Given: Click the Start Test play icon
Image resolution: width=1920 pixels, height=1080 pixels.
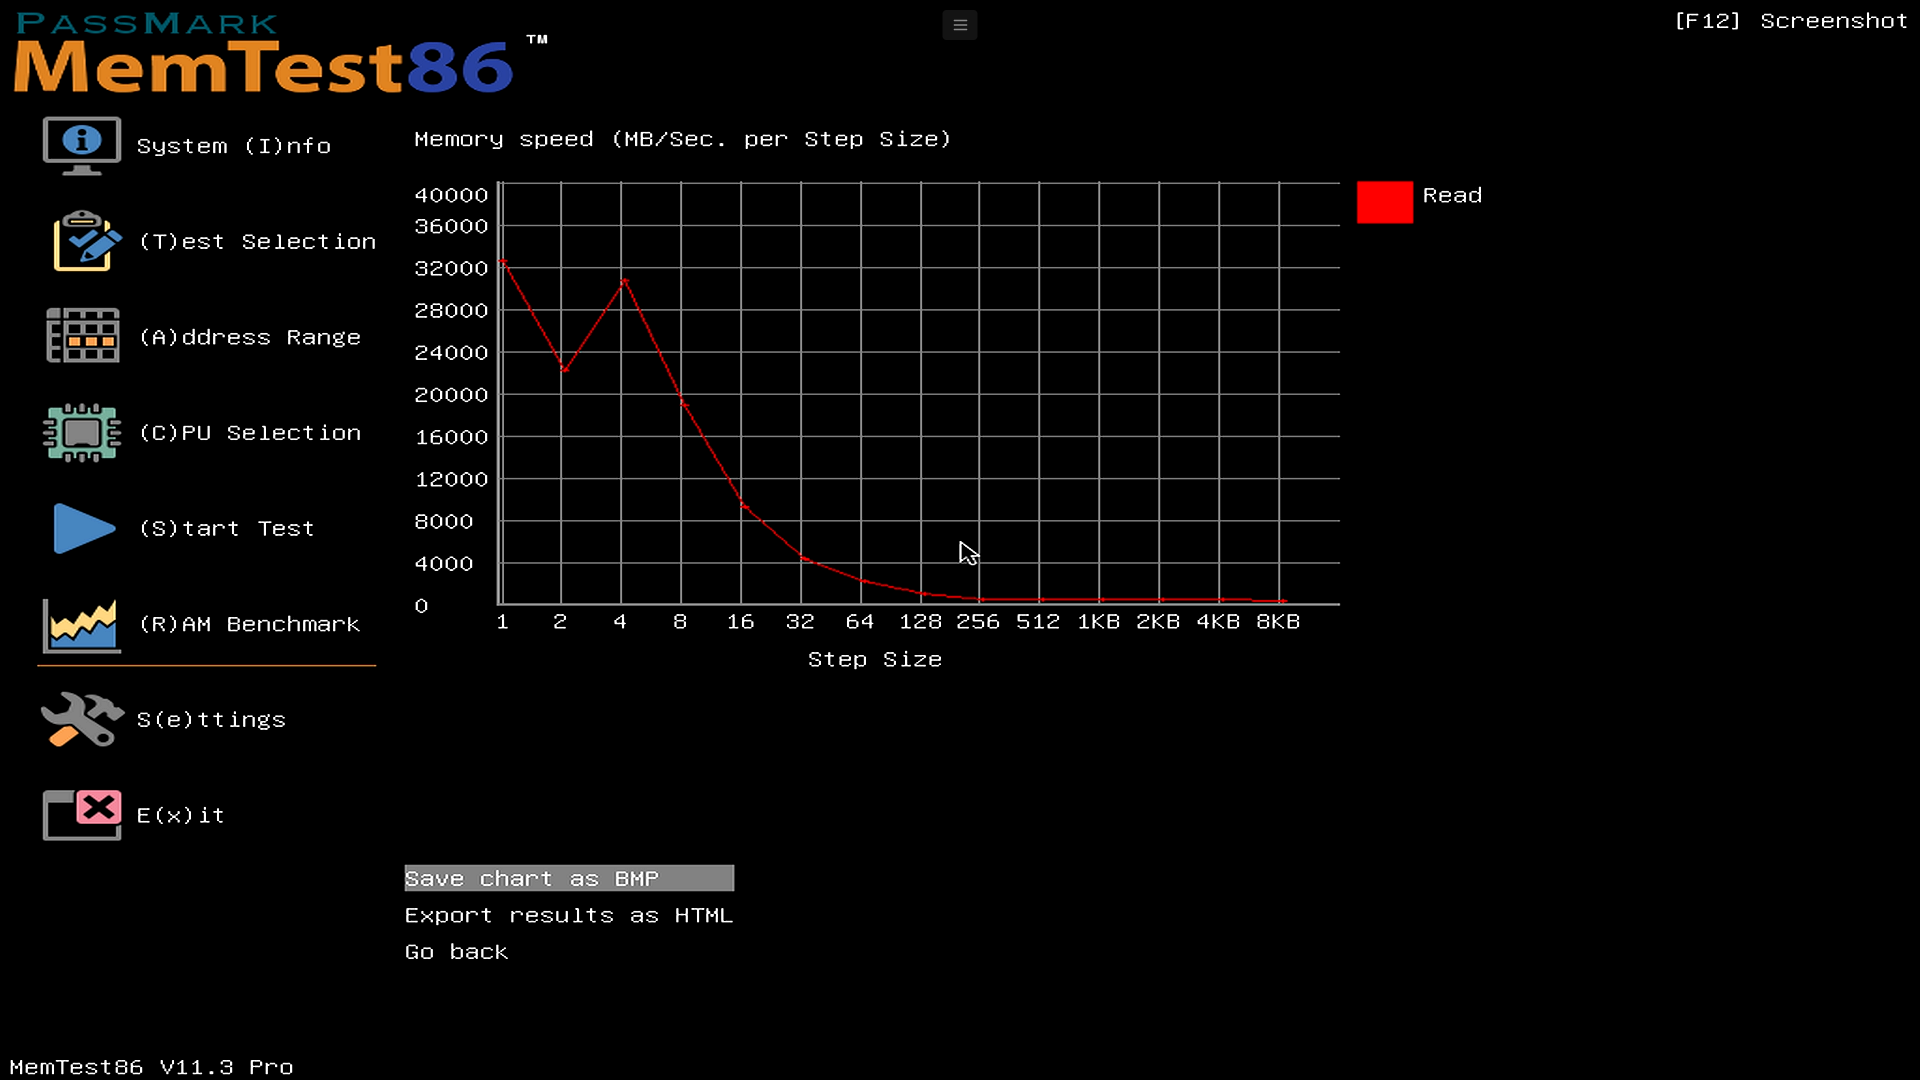Looking at the screenshot, I should (x=84, y=528).
